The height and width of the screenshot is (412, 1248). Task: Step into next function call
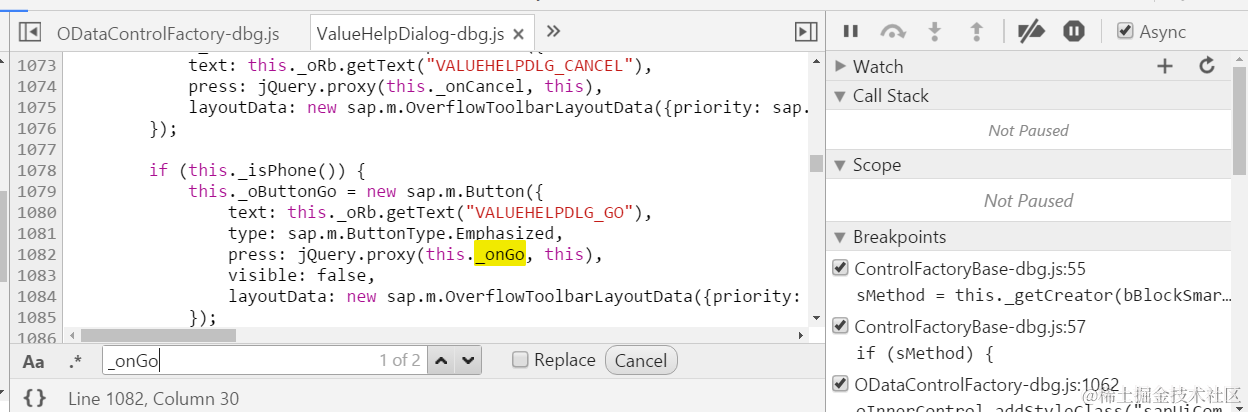935,32
